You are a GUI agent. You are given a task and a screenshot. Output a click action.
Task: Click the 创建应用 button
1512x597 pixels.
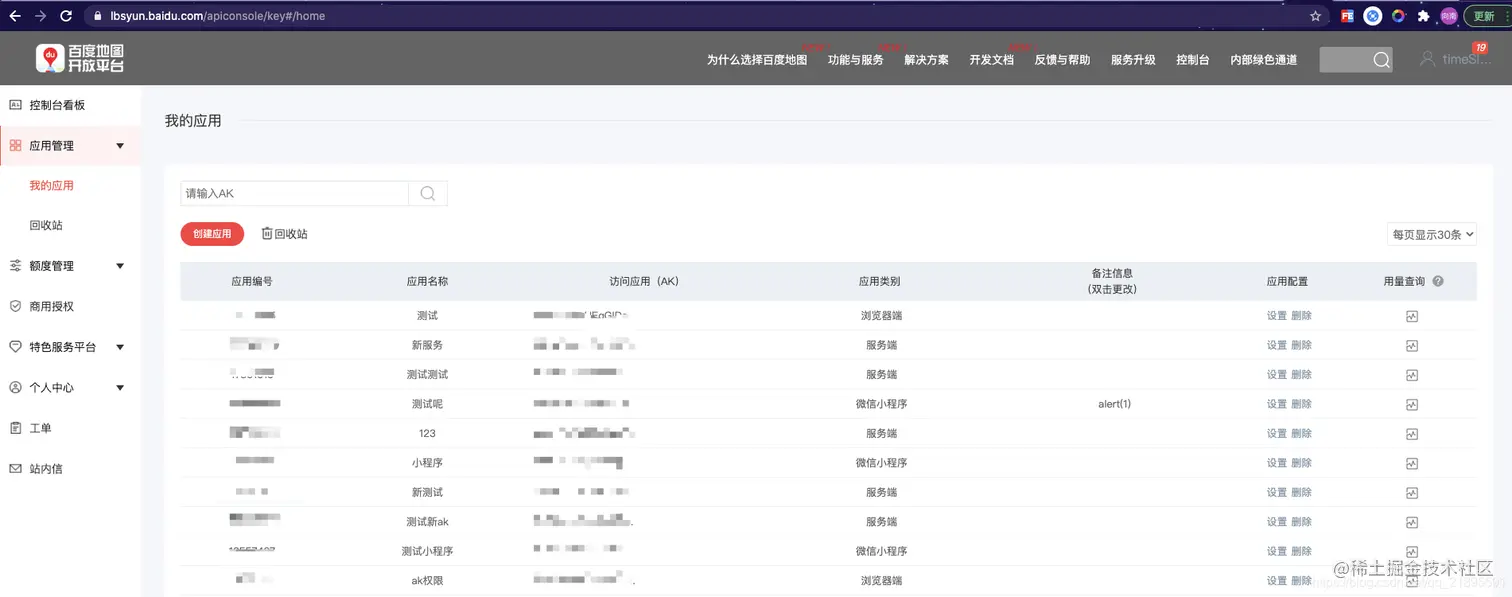211,233
